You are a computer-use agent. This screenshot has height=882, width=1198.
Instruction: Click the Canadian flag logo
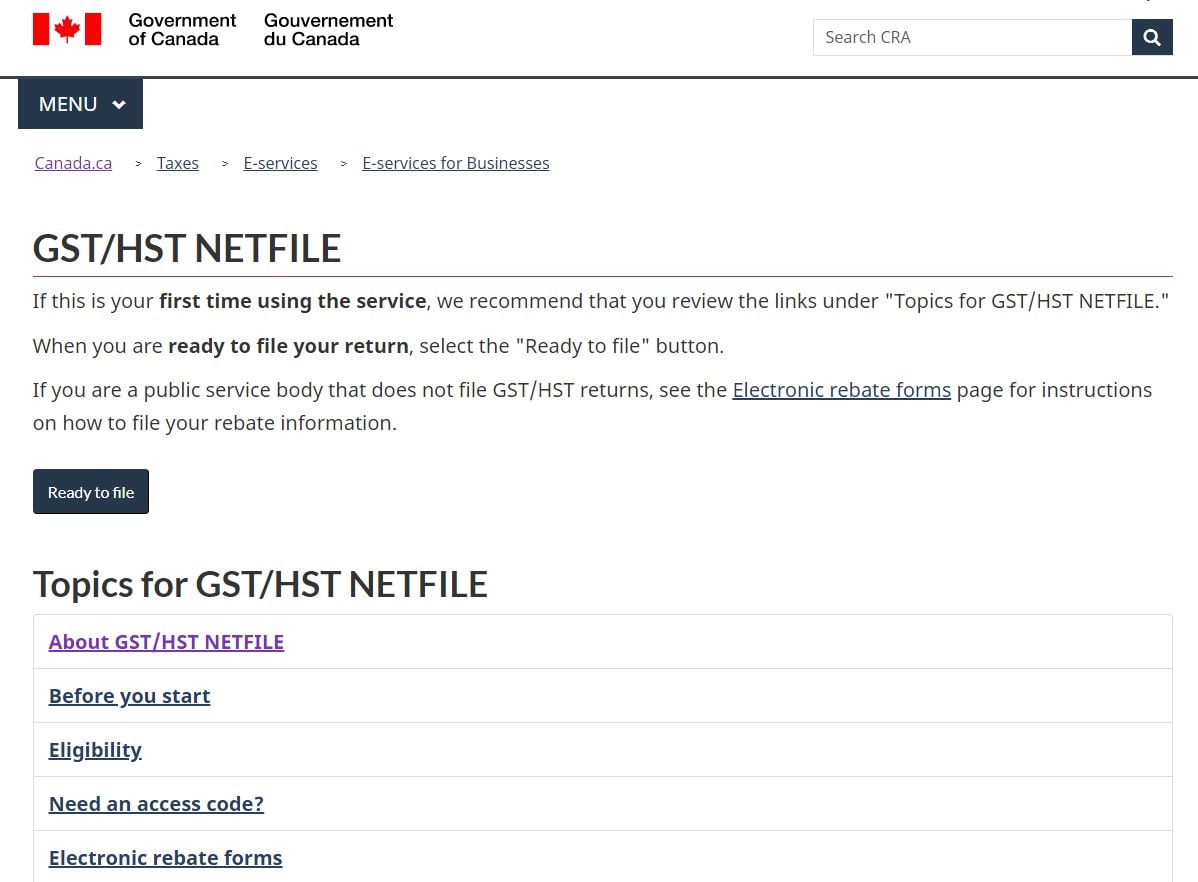(67, 29)
